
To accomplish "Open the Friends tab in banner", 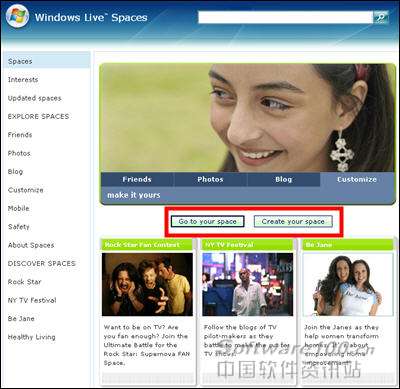I will coord(137,179).
